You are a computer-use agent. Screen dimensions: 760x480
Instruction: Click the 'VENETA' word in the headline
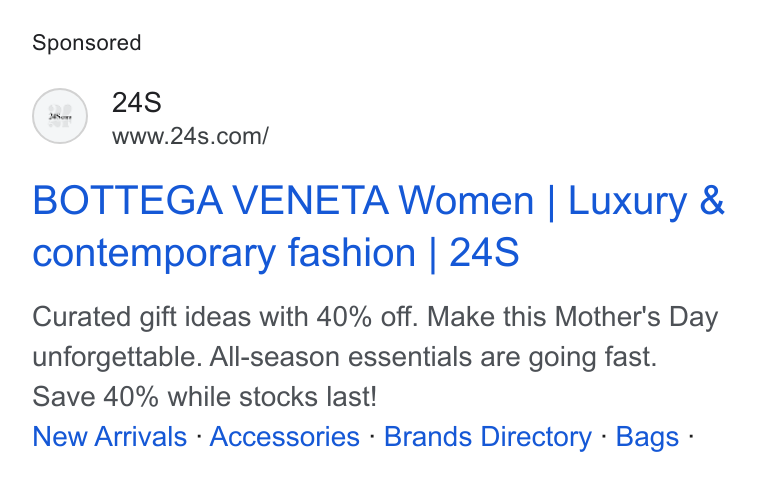[310, 201]
